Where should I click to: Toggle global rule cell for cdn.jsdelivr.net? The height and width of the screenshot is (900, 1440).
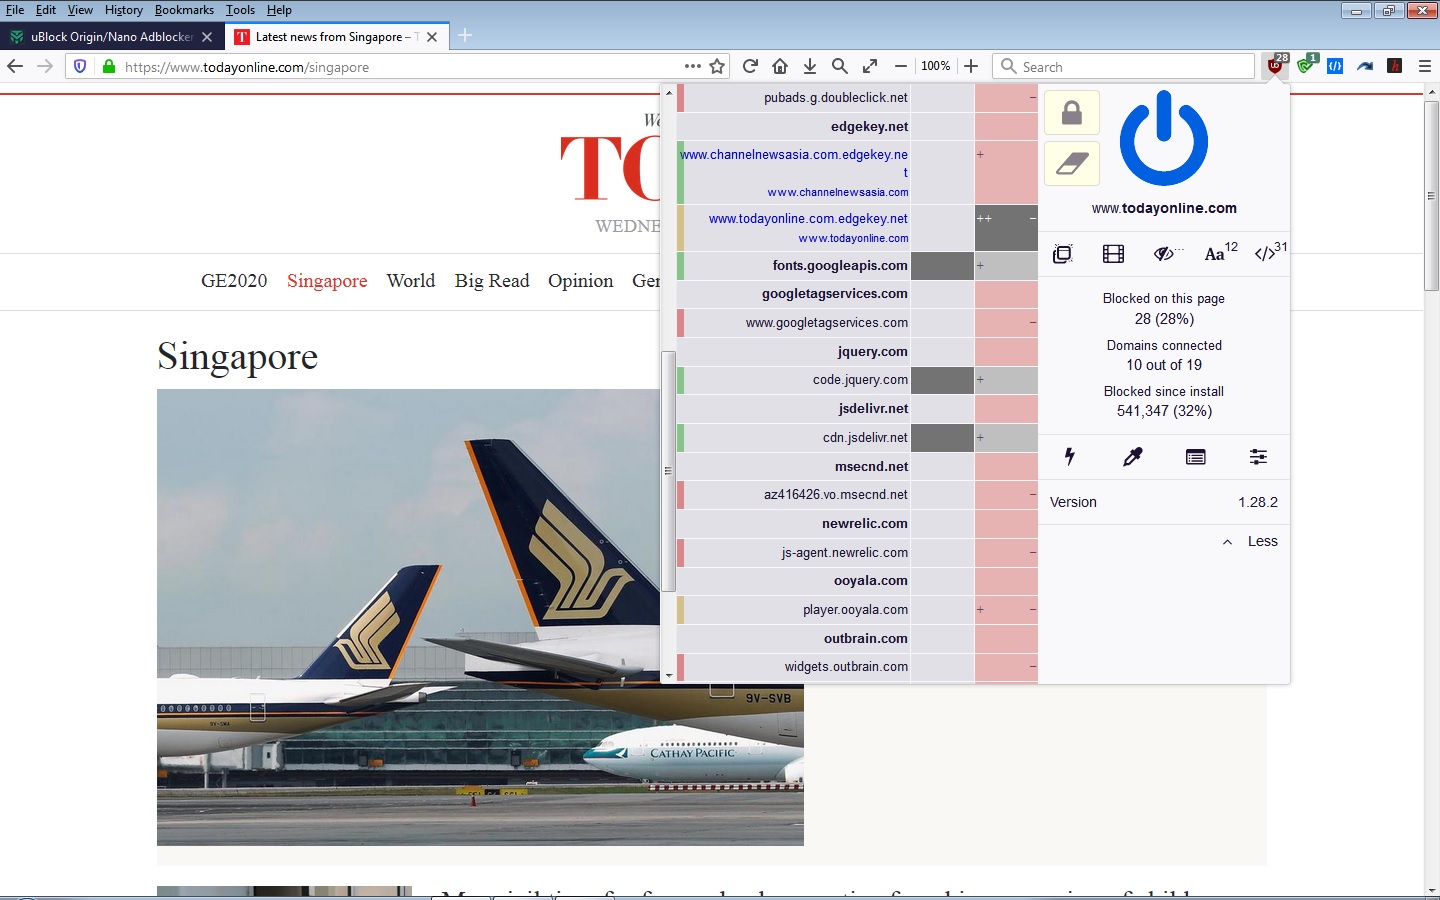point(942,438)
